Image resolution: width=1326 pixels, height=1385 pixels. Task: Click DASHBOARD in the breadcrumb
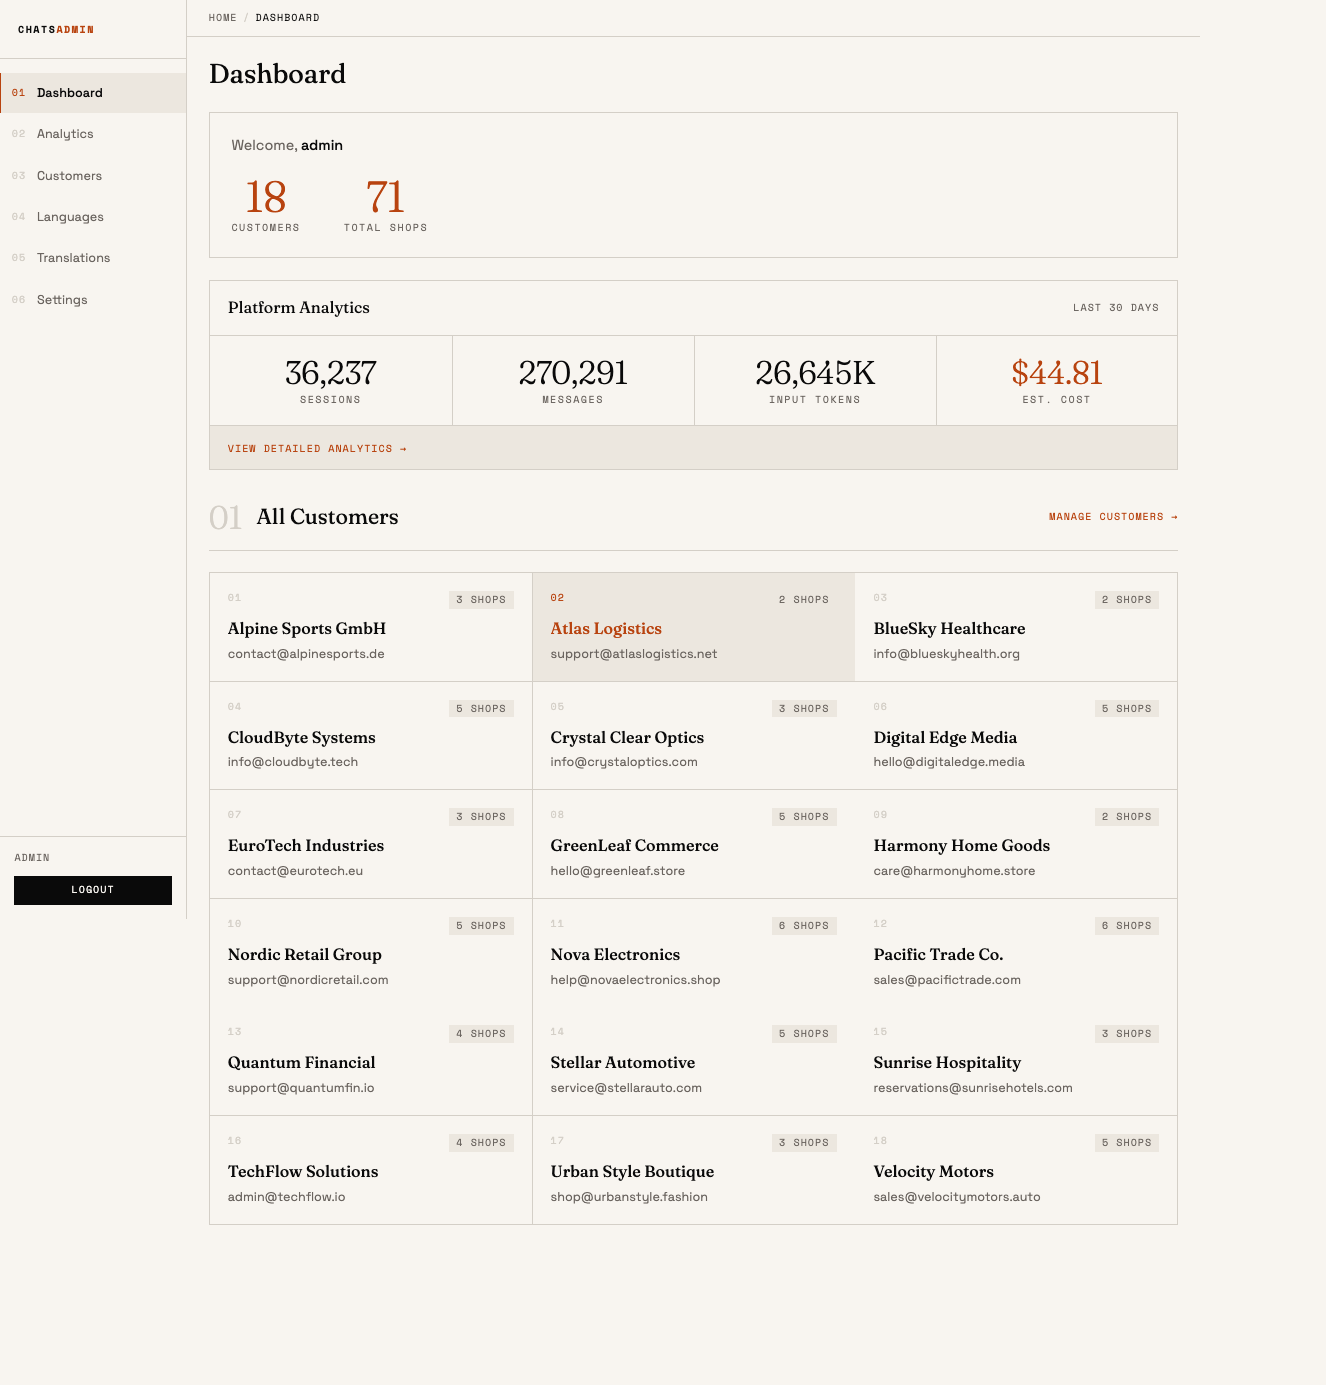click(288, 17)
